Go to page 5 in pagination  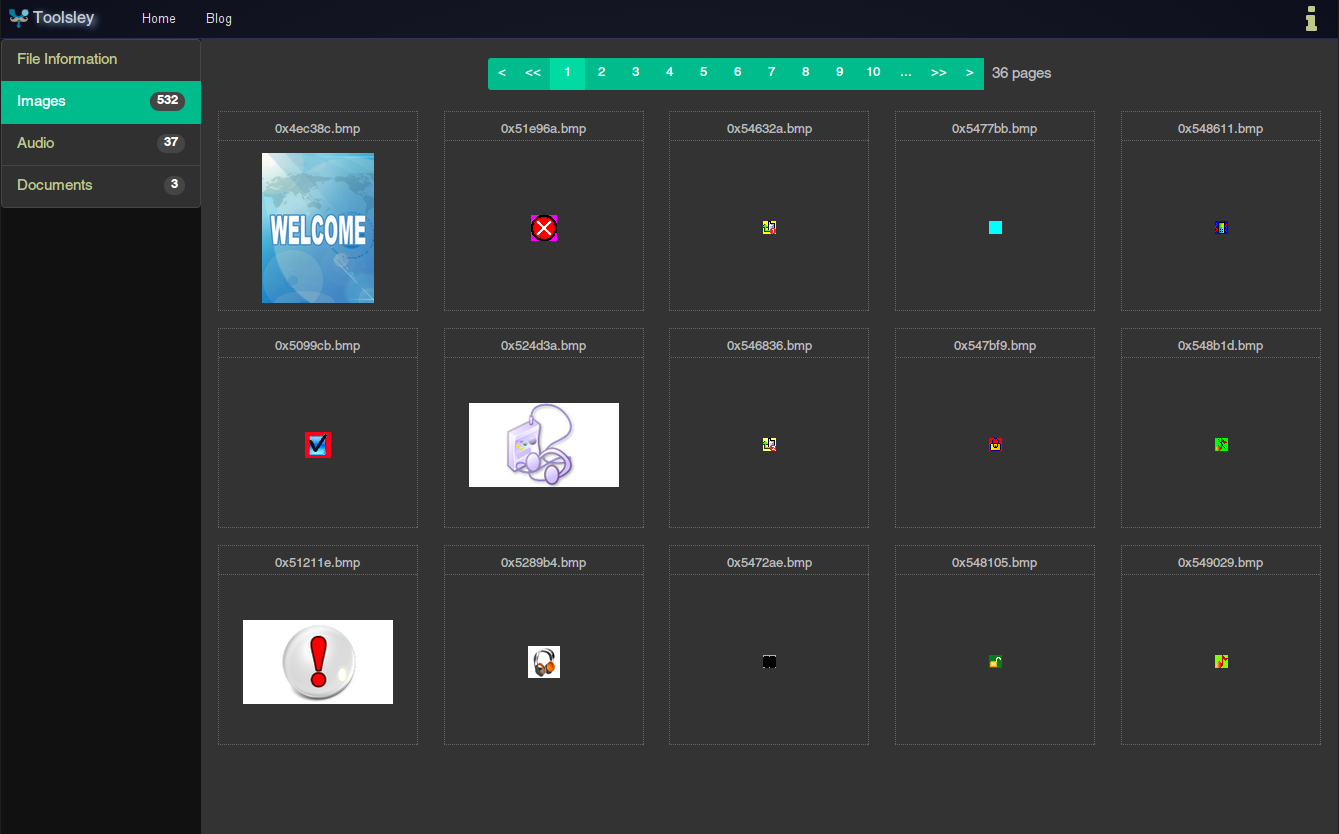tap(704, 73)
